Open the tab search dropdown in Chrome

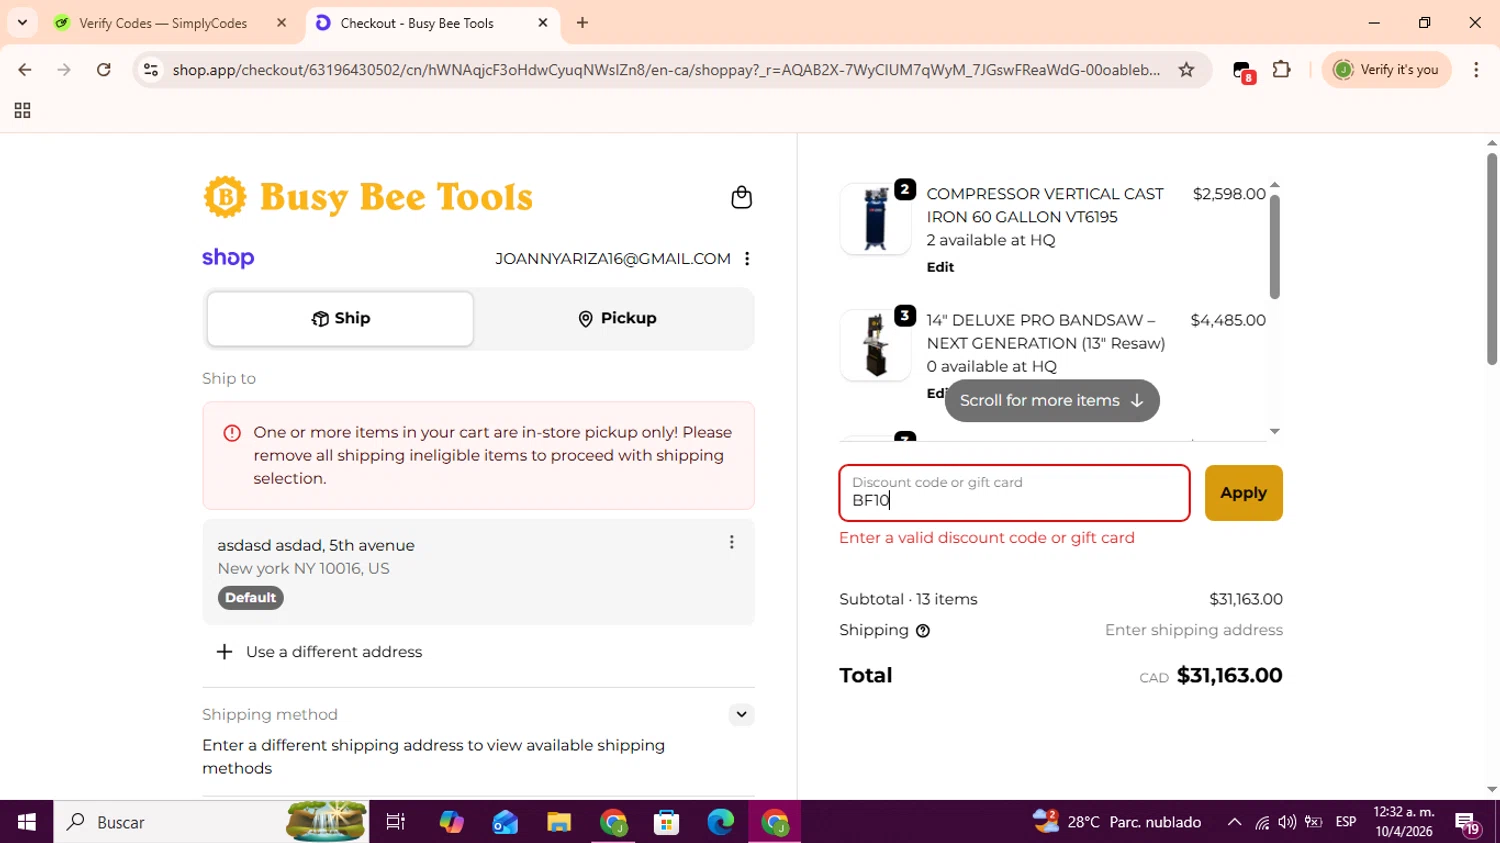(22, 22)
